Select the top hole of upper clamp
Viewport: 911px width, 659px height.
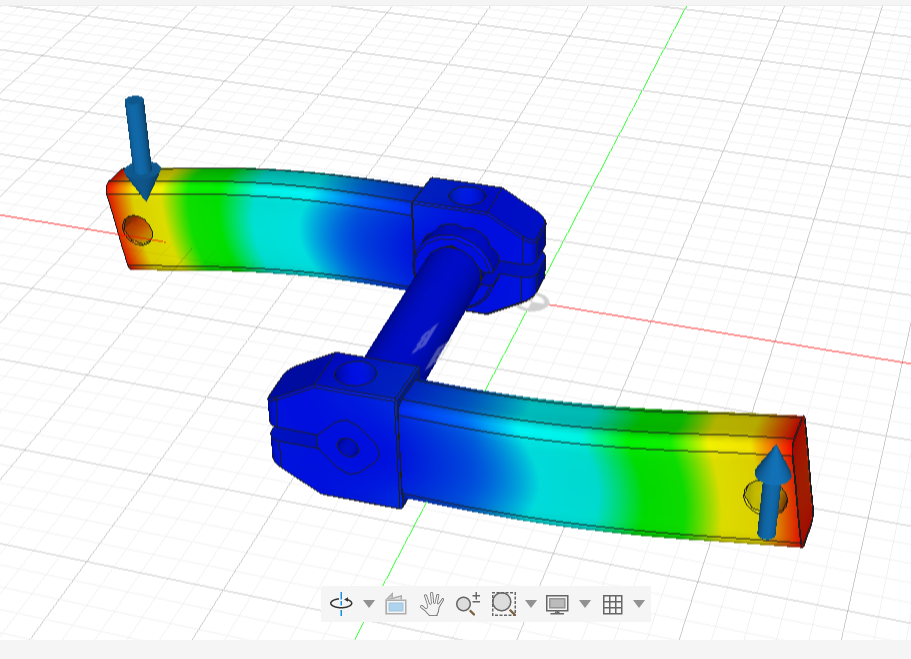coord(465,194)
